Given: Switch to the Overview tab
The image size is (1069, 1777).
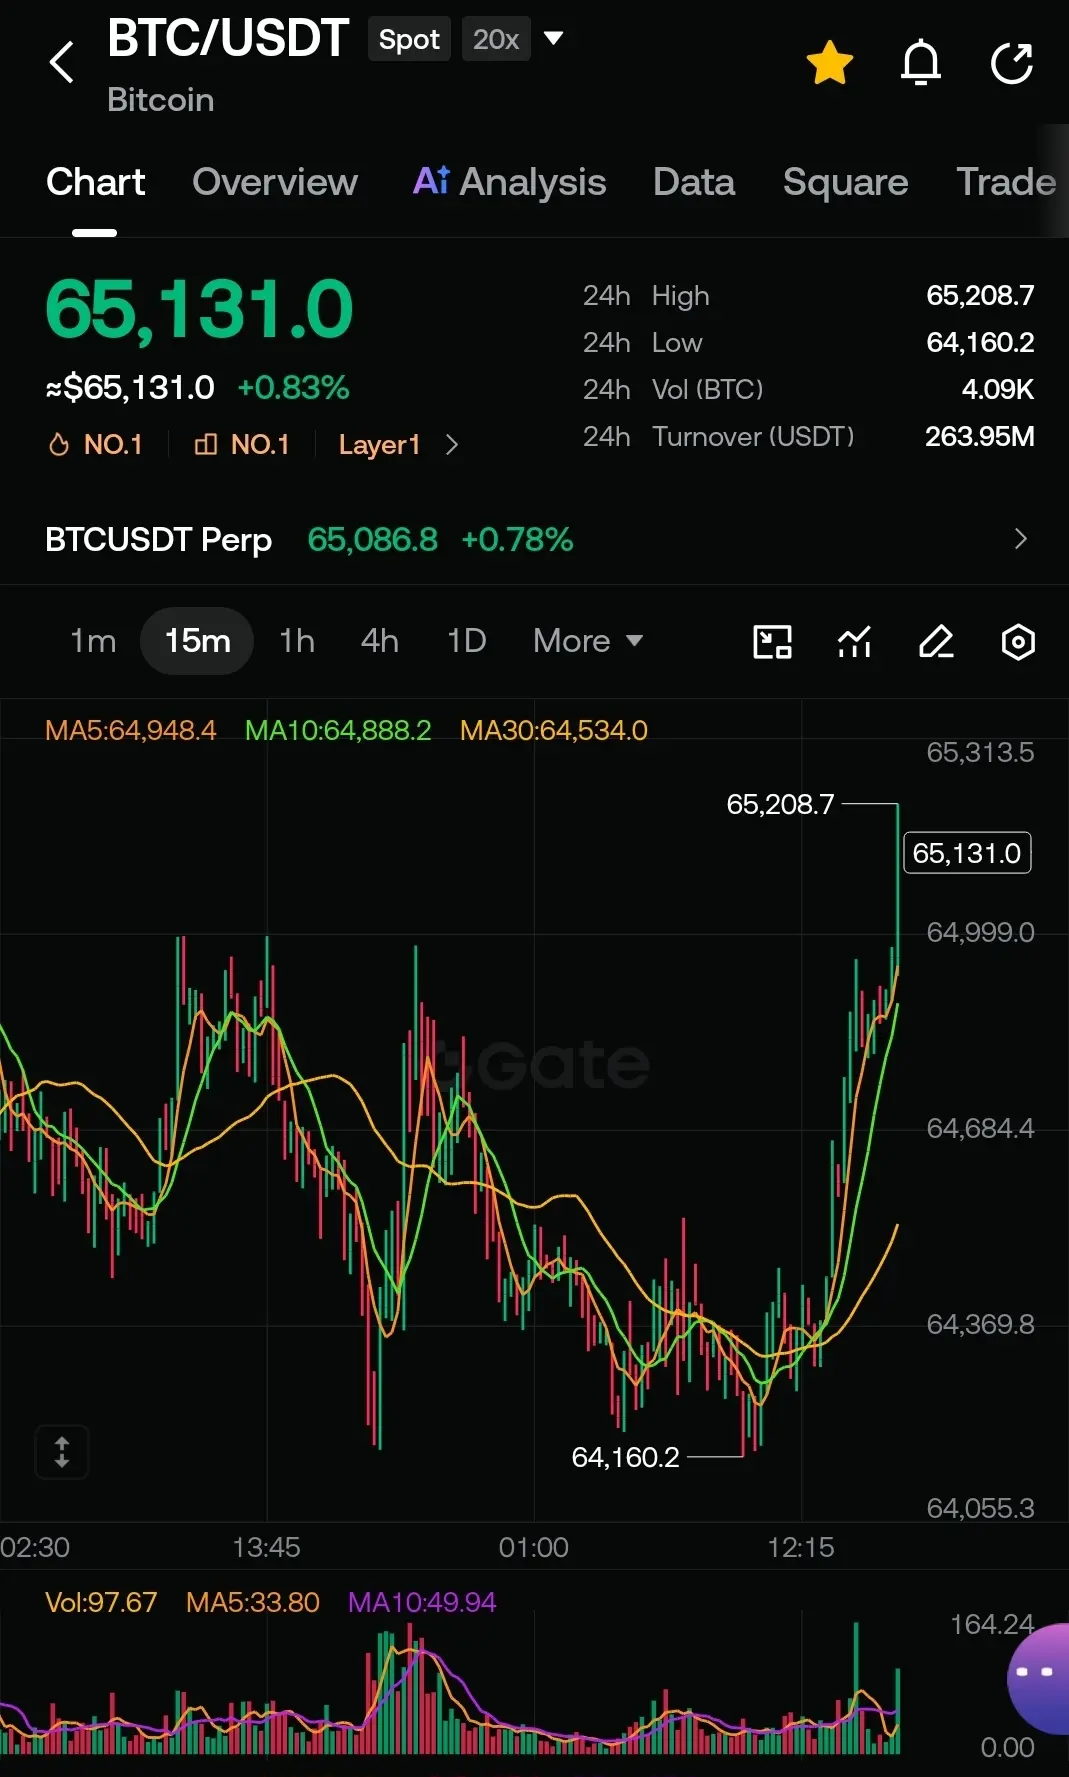Looking at the screenshot, I should coord(275,182).
